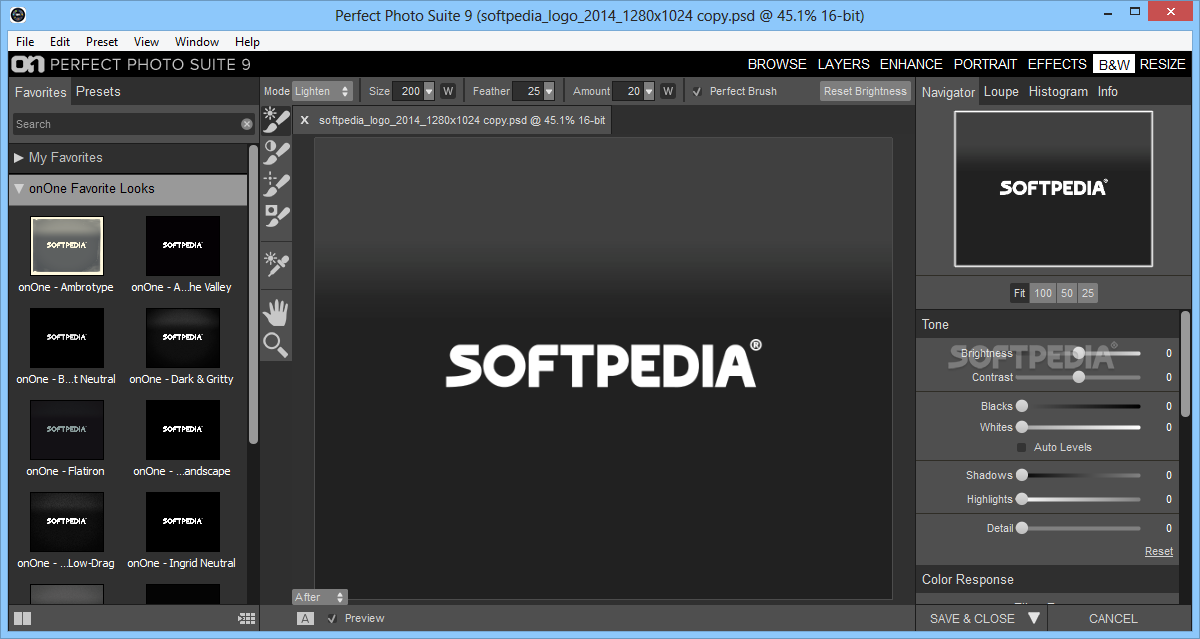Expand the Color Response panel header

[x=1047, y=580]
